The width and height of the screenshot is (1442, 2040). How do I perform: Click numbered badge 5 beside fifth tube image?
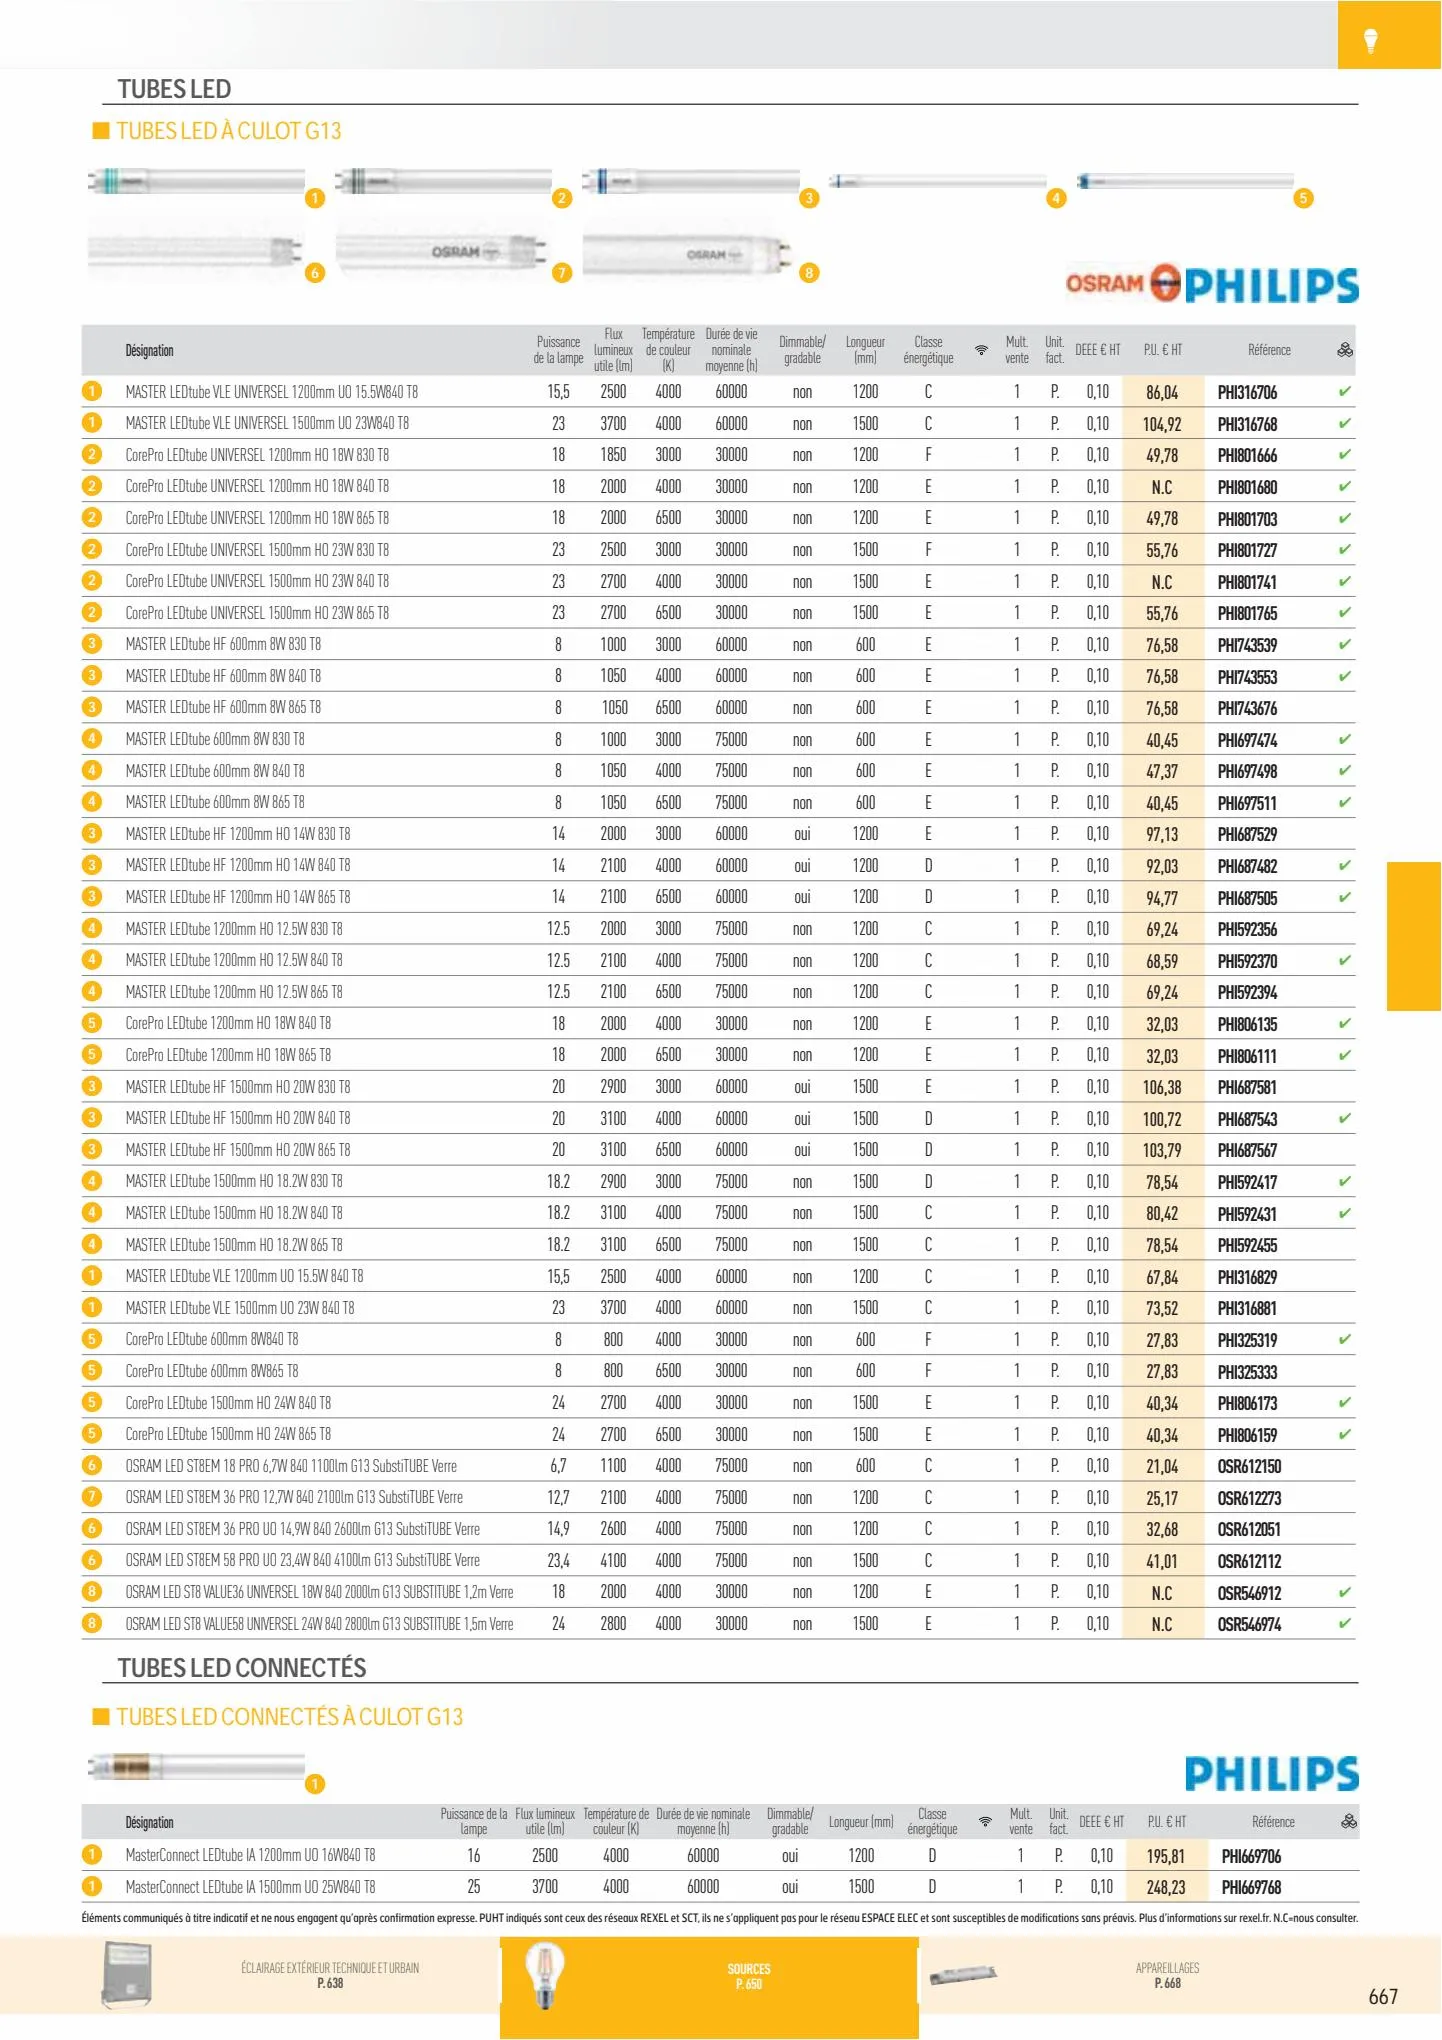click(x=1303, y=198)
